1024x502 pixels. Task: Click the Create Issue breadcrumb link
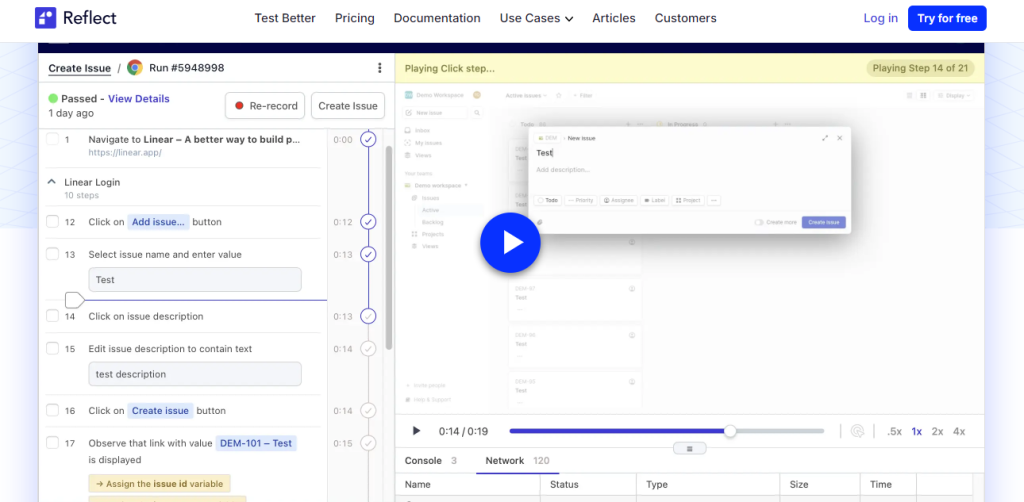[x=80, y=68]
